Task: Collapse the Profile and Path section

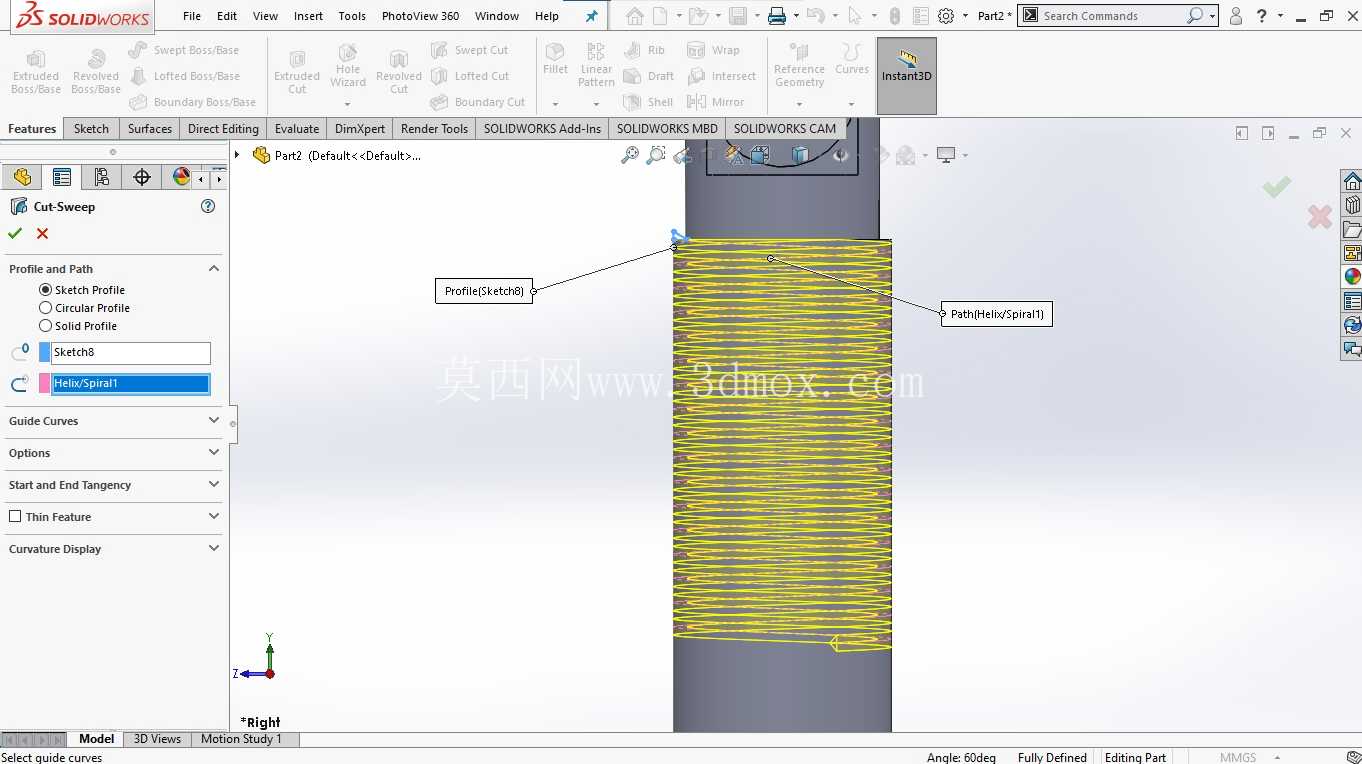Action: (x=214, y=269)
